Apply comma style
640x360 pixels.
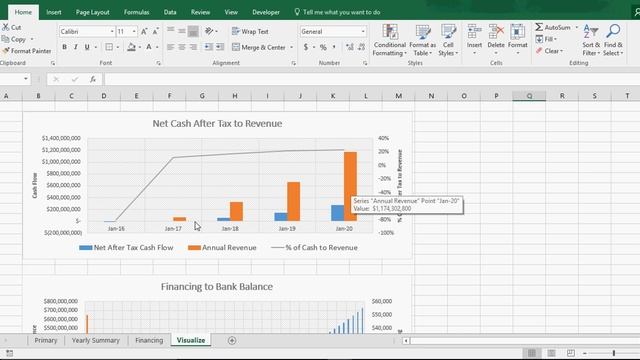pos(334,47)
